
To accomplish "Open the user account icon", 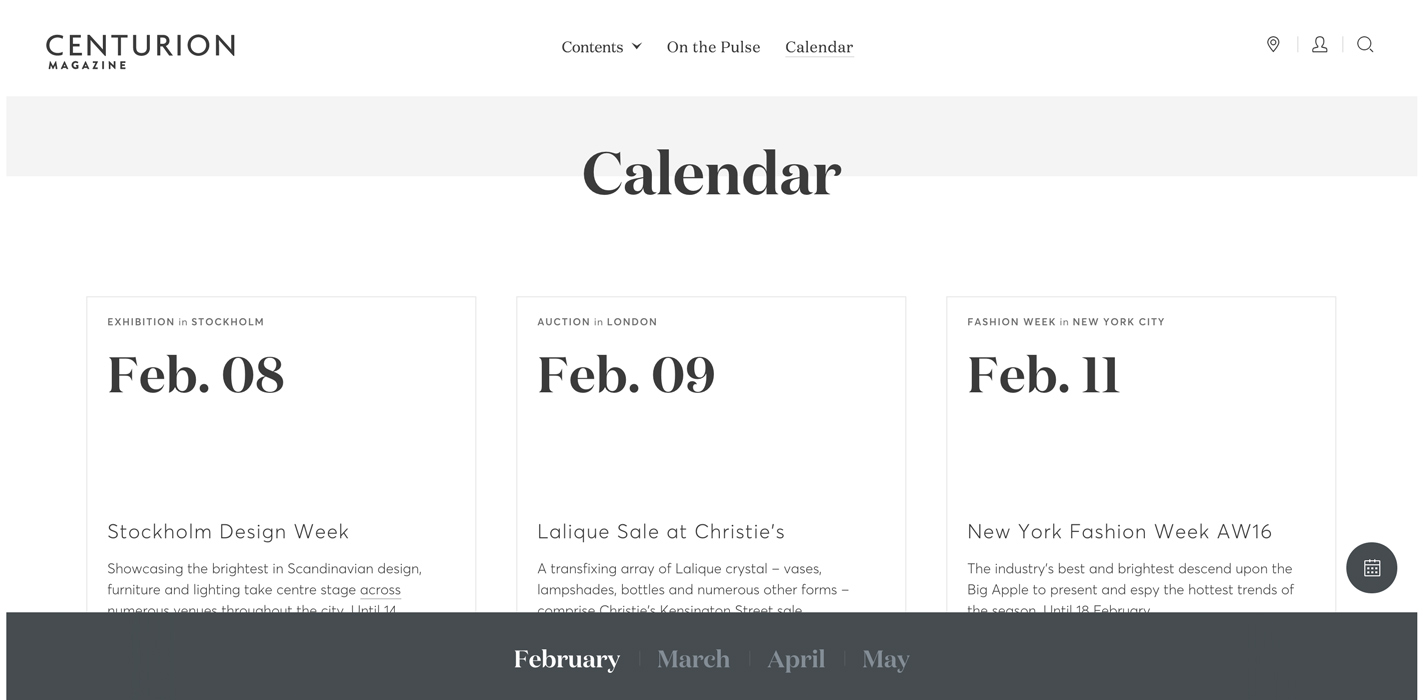I will [x=1320, y=44].
